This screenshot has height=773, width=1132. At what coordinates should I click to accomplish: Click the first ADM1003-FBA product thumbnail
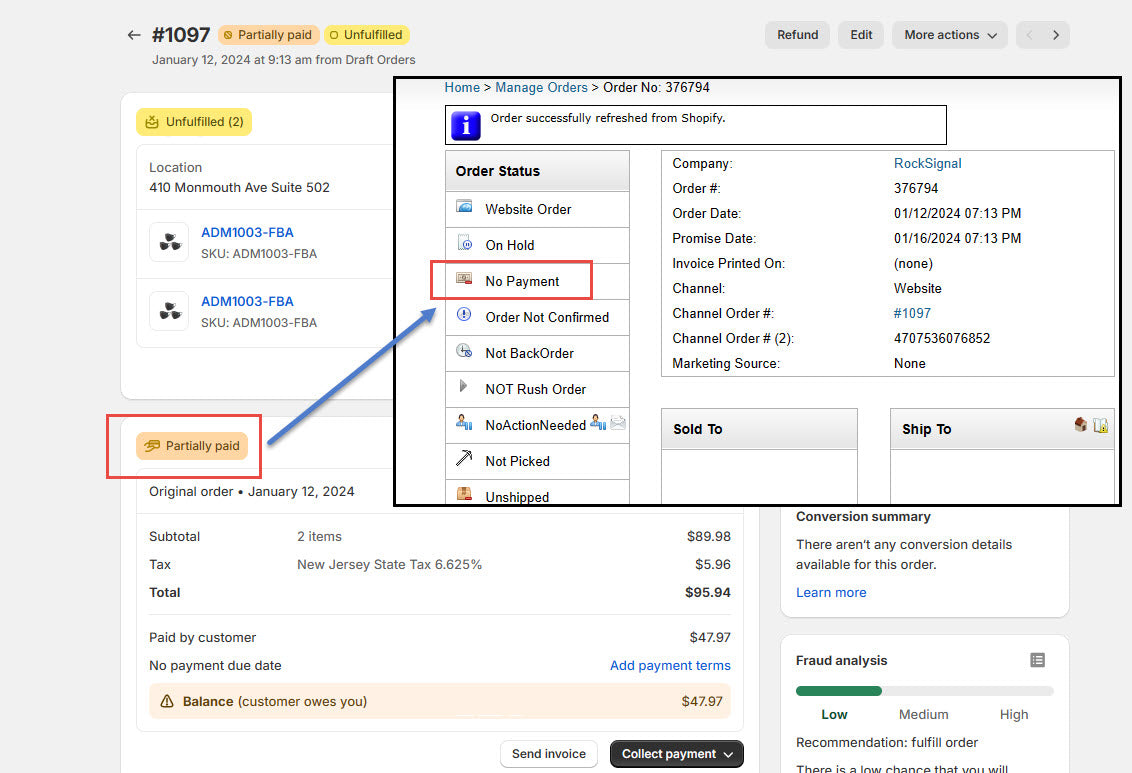(x=170, y=242)
